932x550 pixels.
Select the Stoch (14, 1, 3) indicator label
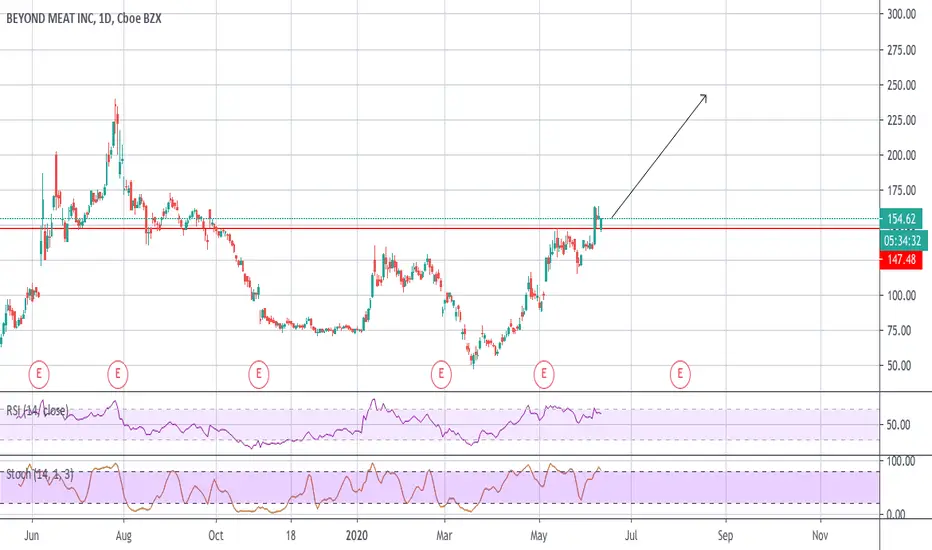coord(40,474)
